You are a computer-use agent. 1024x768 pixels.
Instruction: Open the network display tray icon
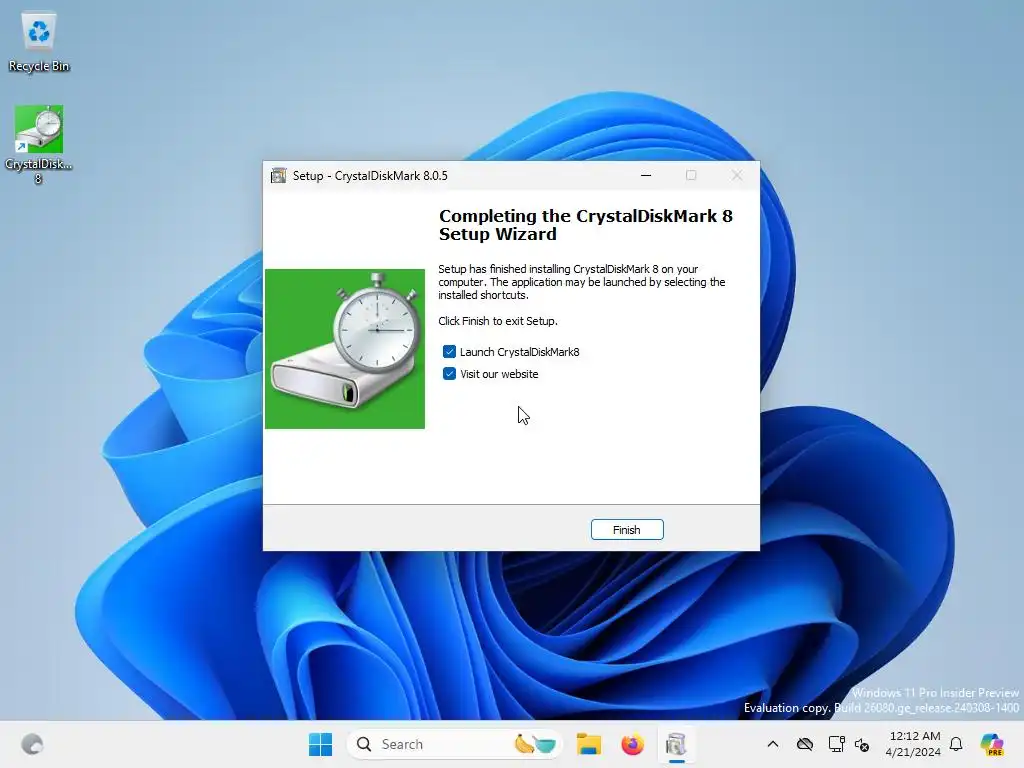[x=836, y=744]
